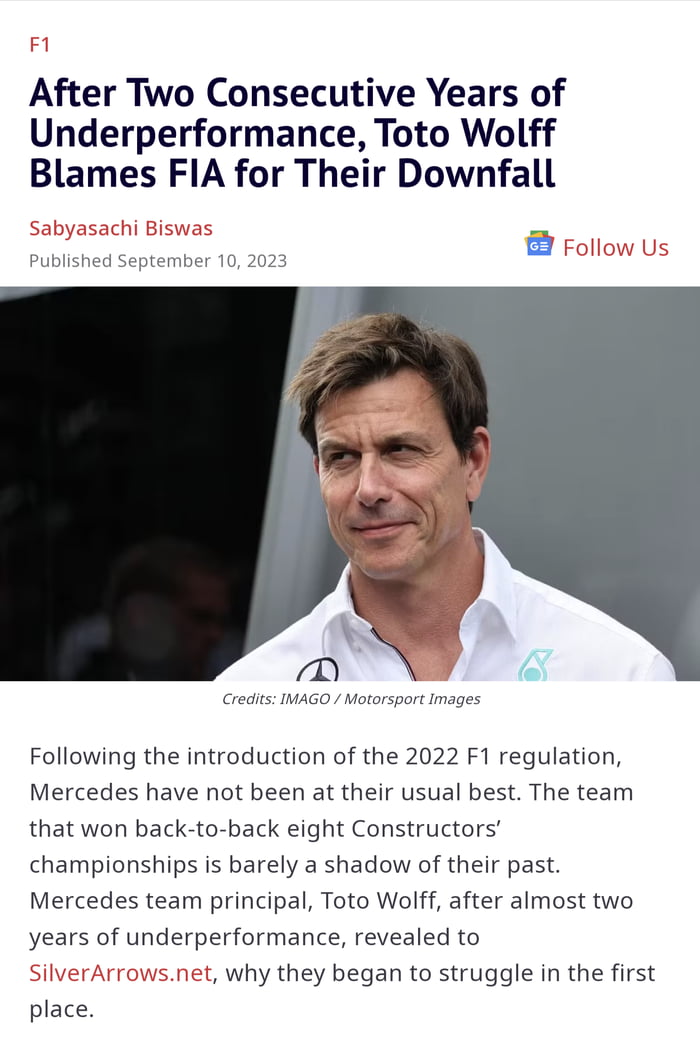700x1037 pixels.
Task: Click the Google News icon
Action: coord(539,244)
